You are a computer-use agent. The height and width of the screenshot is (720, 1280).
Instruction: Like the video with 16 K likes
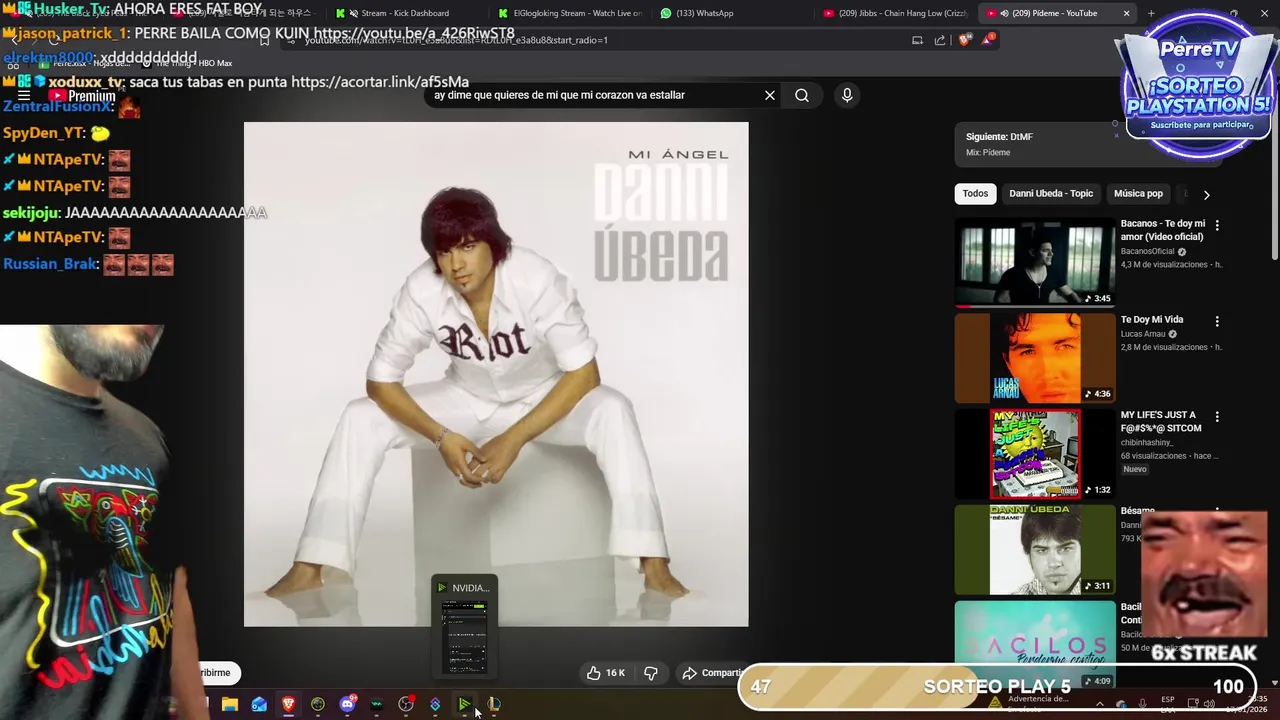tap(606, 673)
